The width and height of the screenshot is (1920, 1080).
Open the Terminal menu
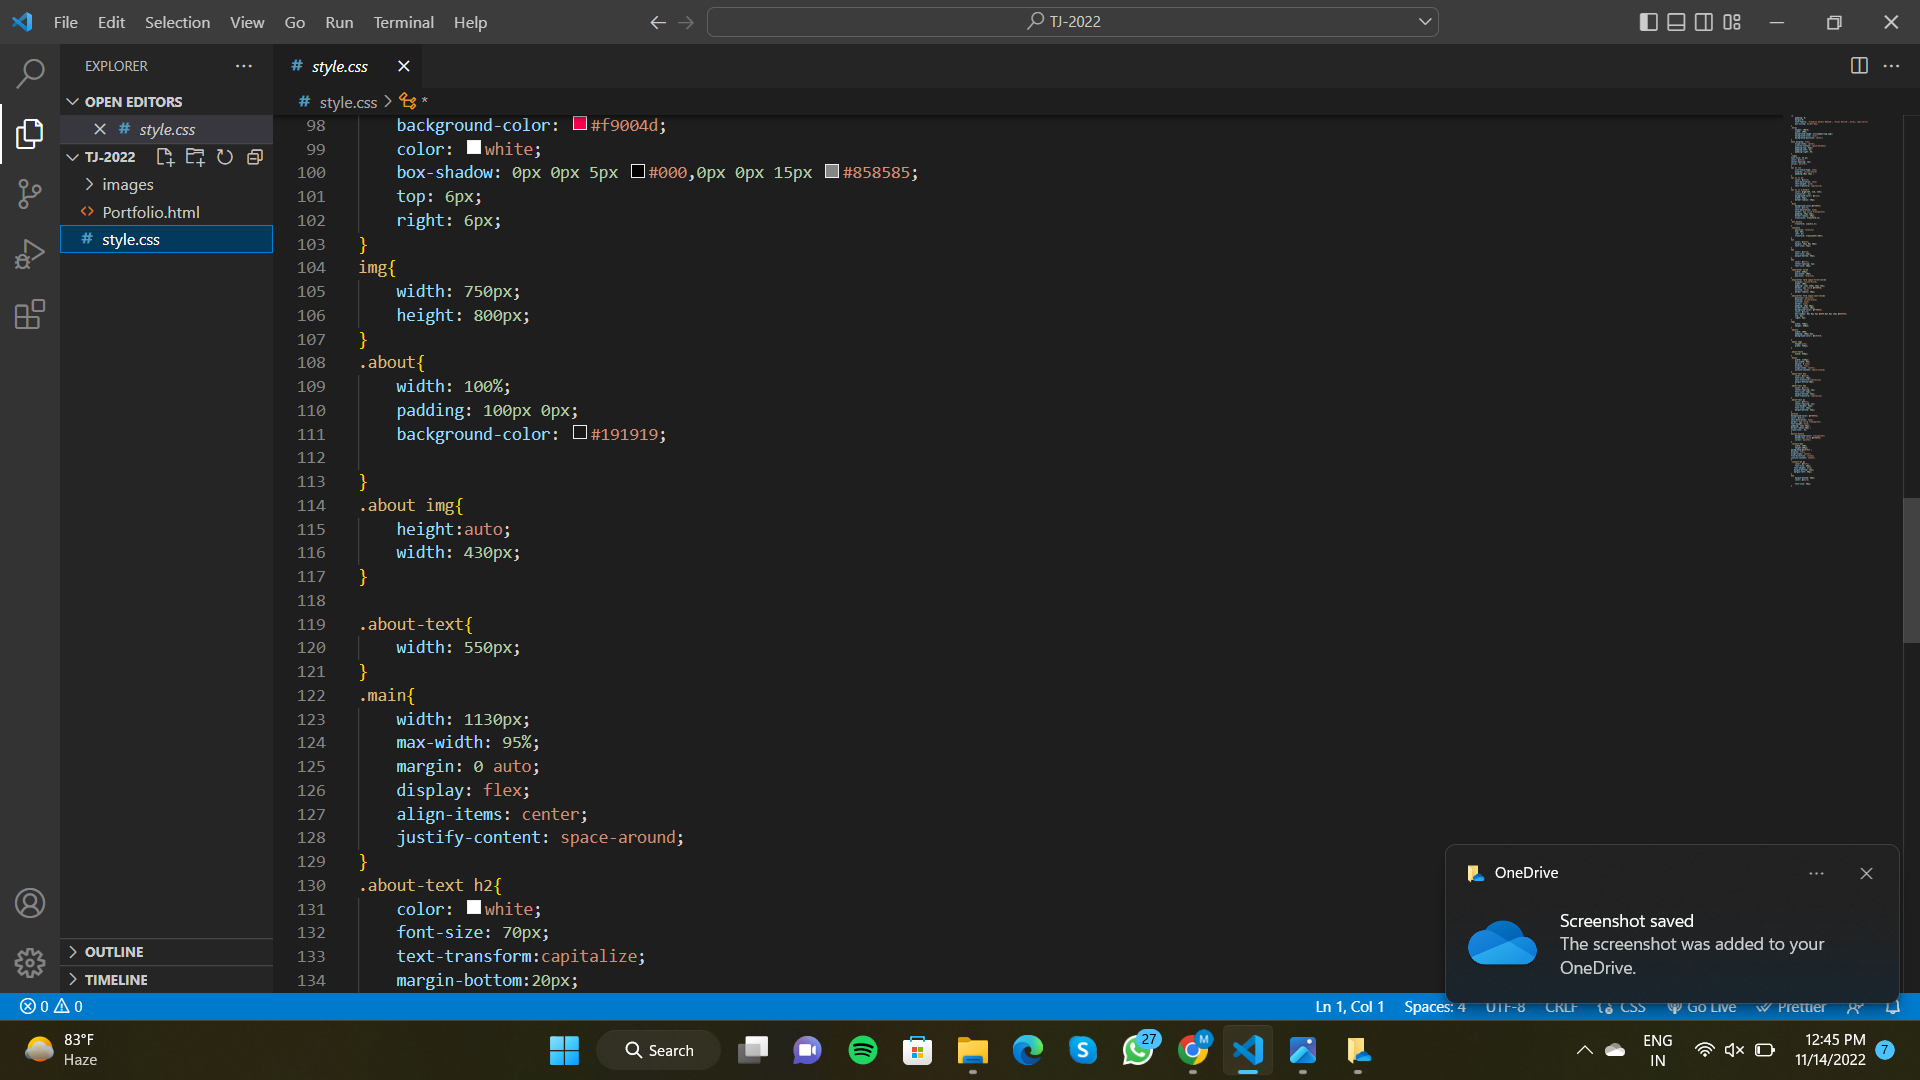[403, 21]
